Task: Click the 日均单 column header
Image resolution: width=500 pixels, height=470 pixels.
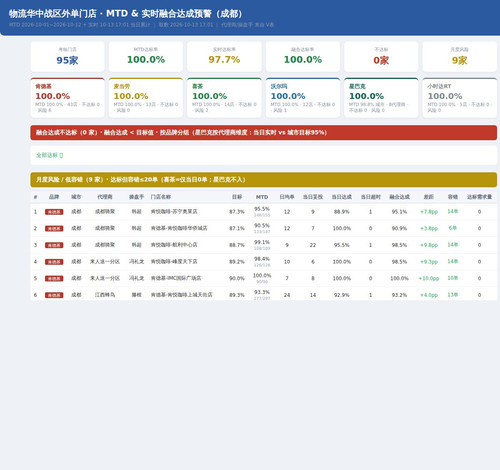Action: 287,197
